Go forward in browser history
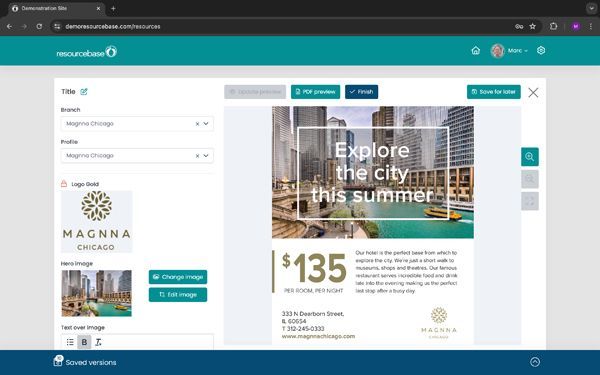This screenshot has width=600, height=375. click(x=24, y=26)
